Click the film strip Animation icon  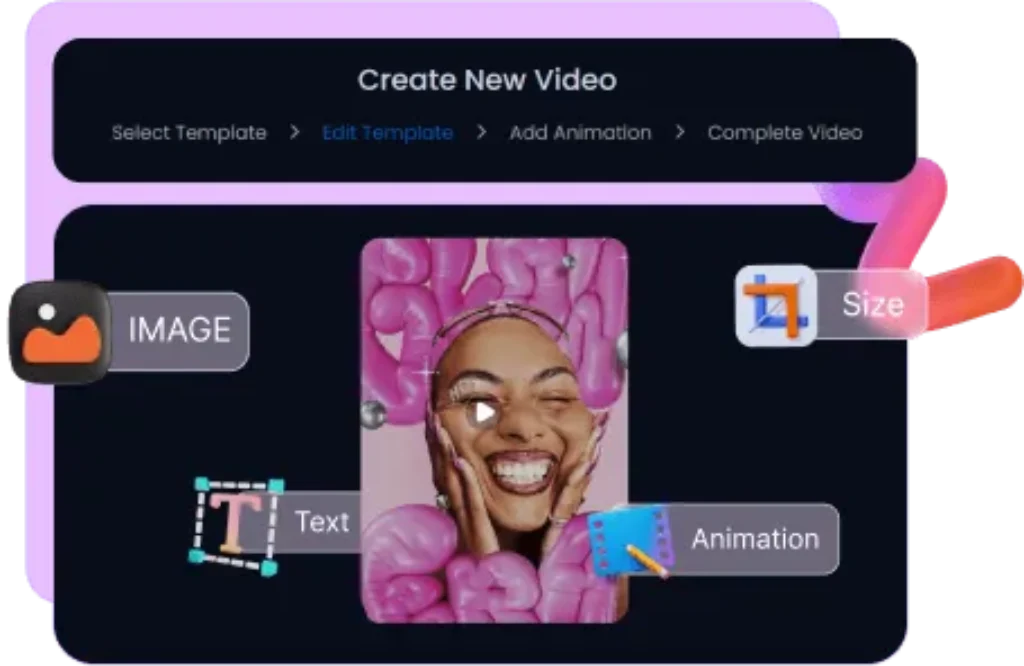point(630,542)
